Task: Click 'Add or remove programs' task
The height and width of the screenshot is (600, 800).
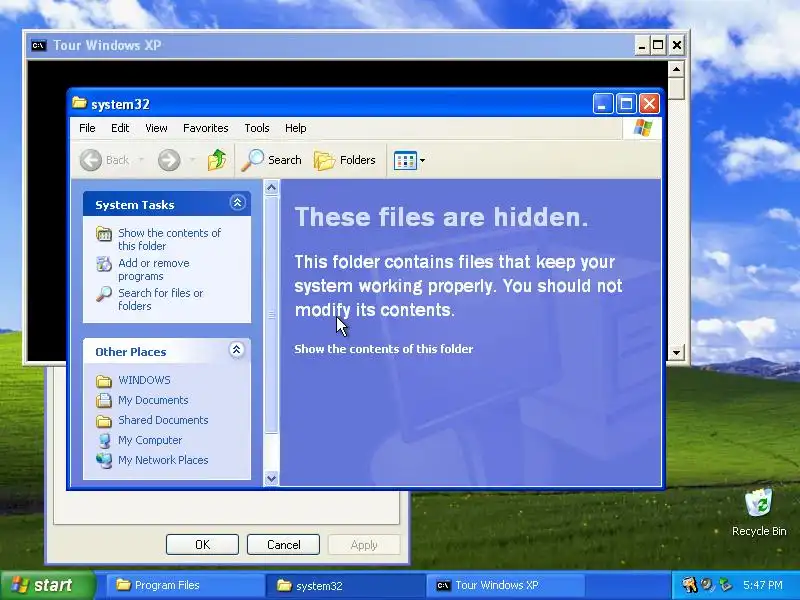Action: 154,269
